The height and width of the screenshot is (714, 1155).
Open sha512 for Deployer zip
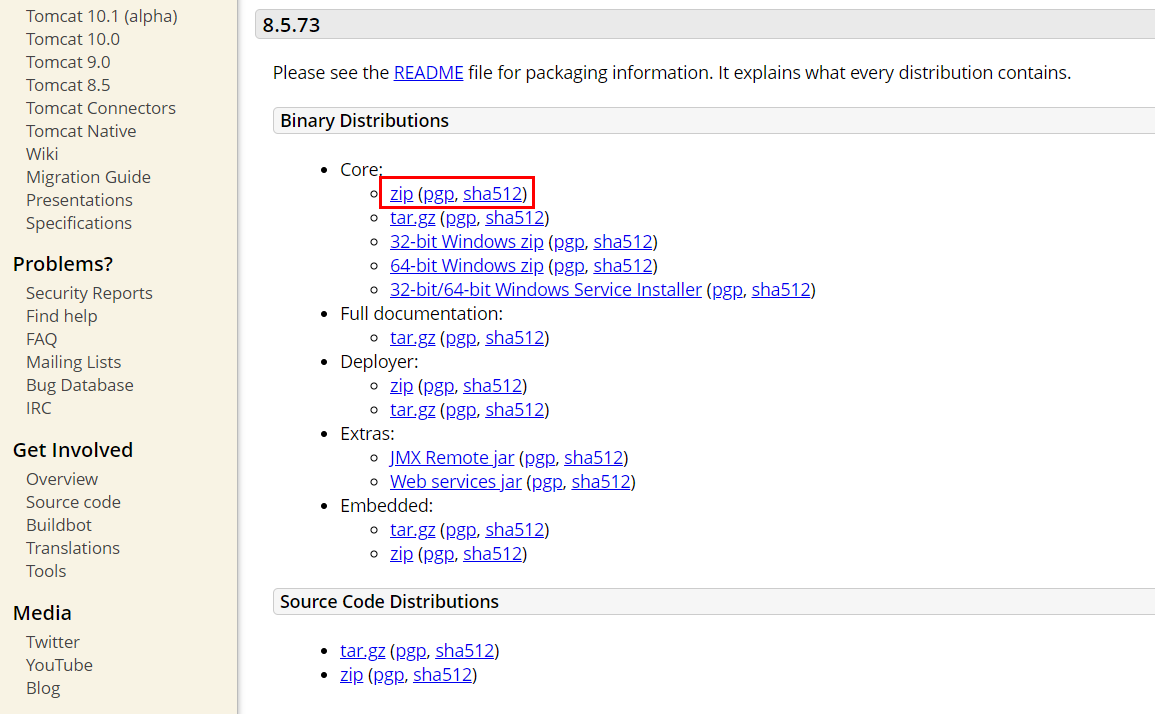(492, 385)
